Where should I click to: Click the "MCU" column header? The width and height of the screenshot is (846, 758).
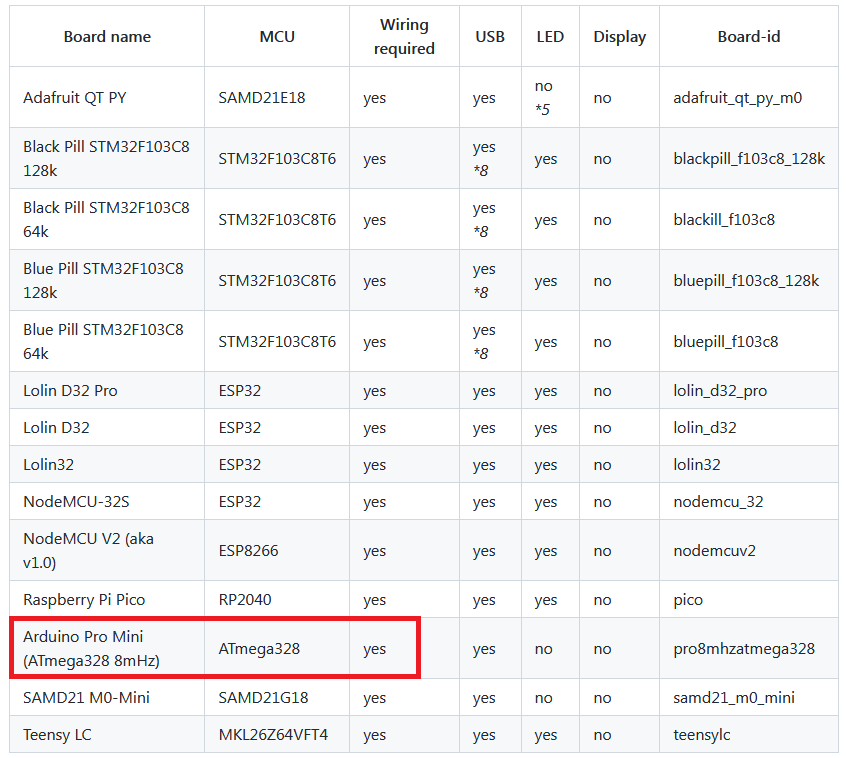(277, 37)
